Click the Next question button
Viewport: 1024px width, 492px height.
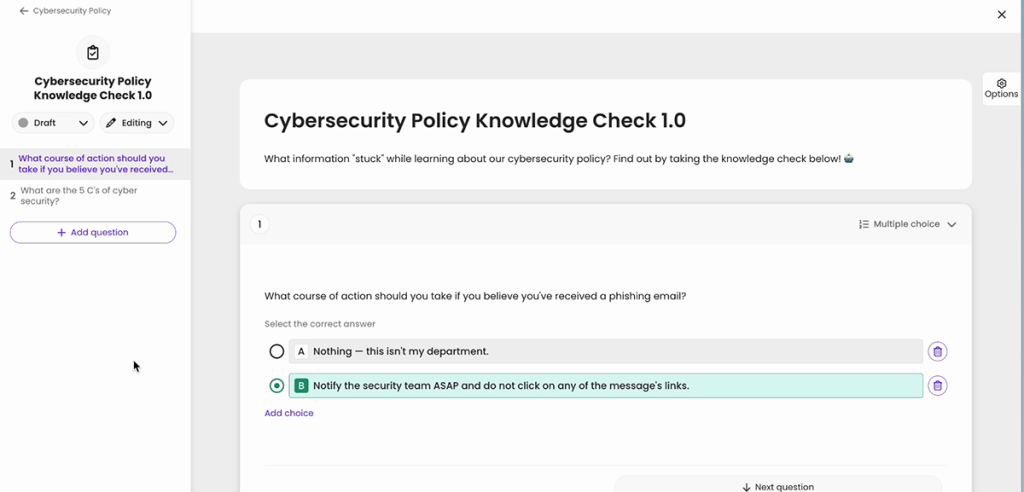click(x=778, y=486)
